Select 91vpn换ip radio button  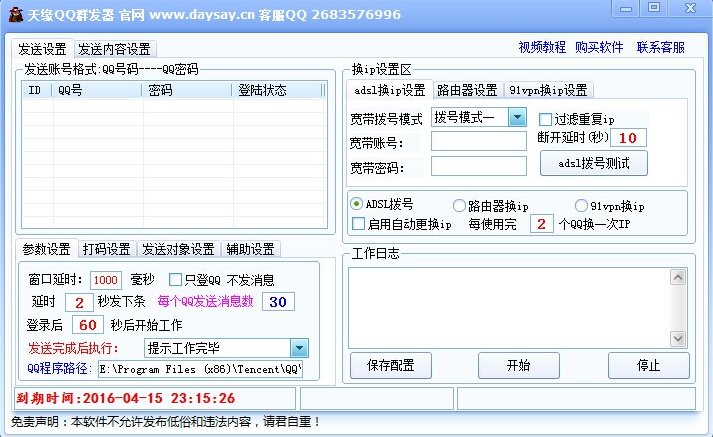click(x=581, y=206)
